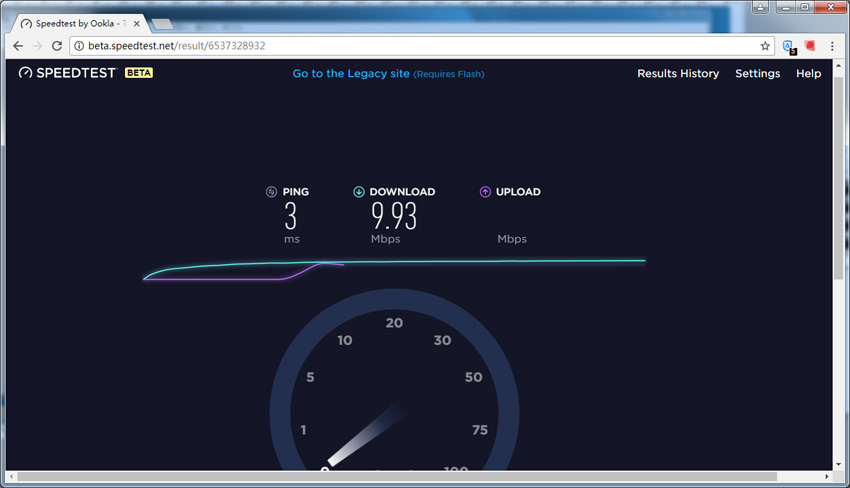
Task: Click the Speedtest logo
Action: (68, 73)
